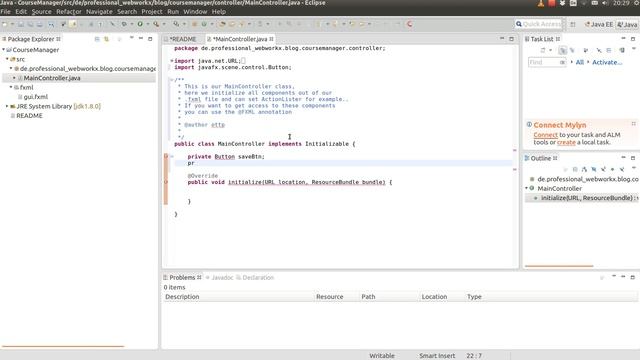Toggle Link with Editor in Package Explorer

(107, 39)
